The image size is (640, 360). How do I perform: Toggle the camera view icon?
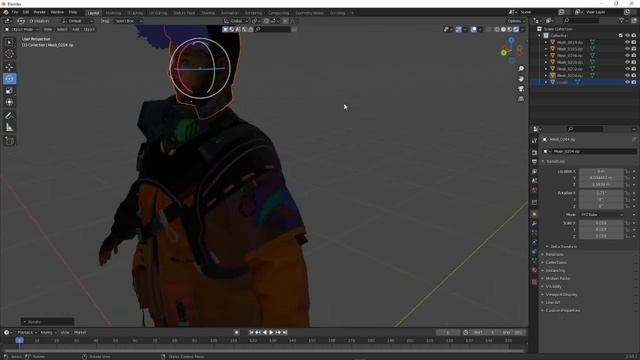[521, 89]
